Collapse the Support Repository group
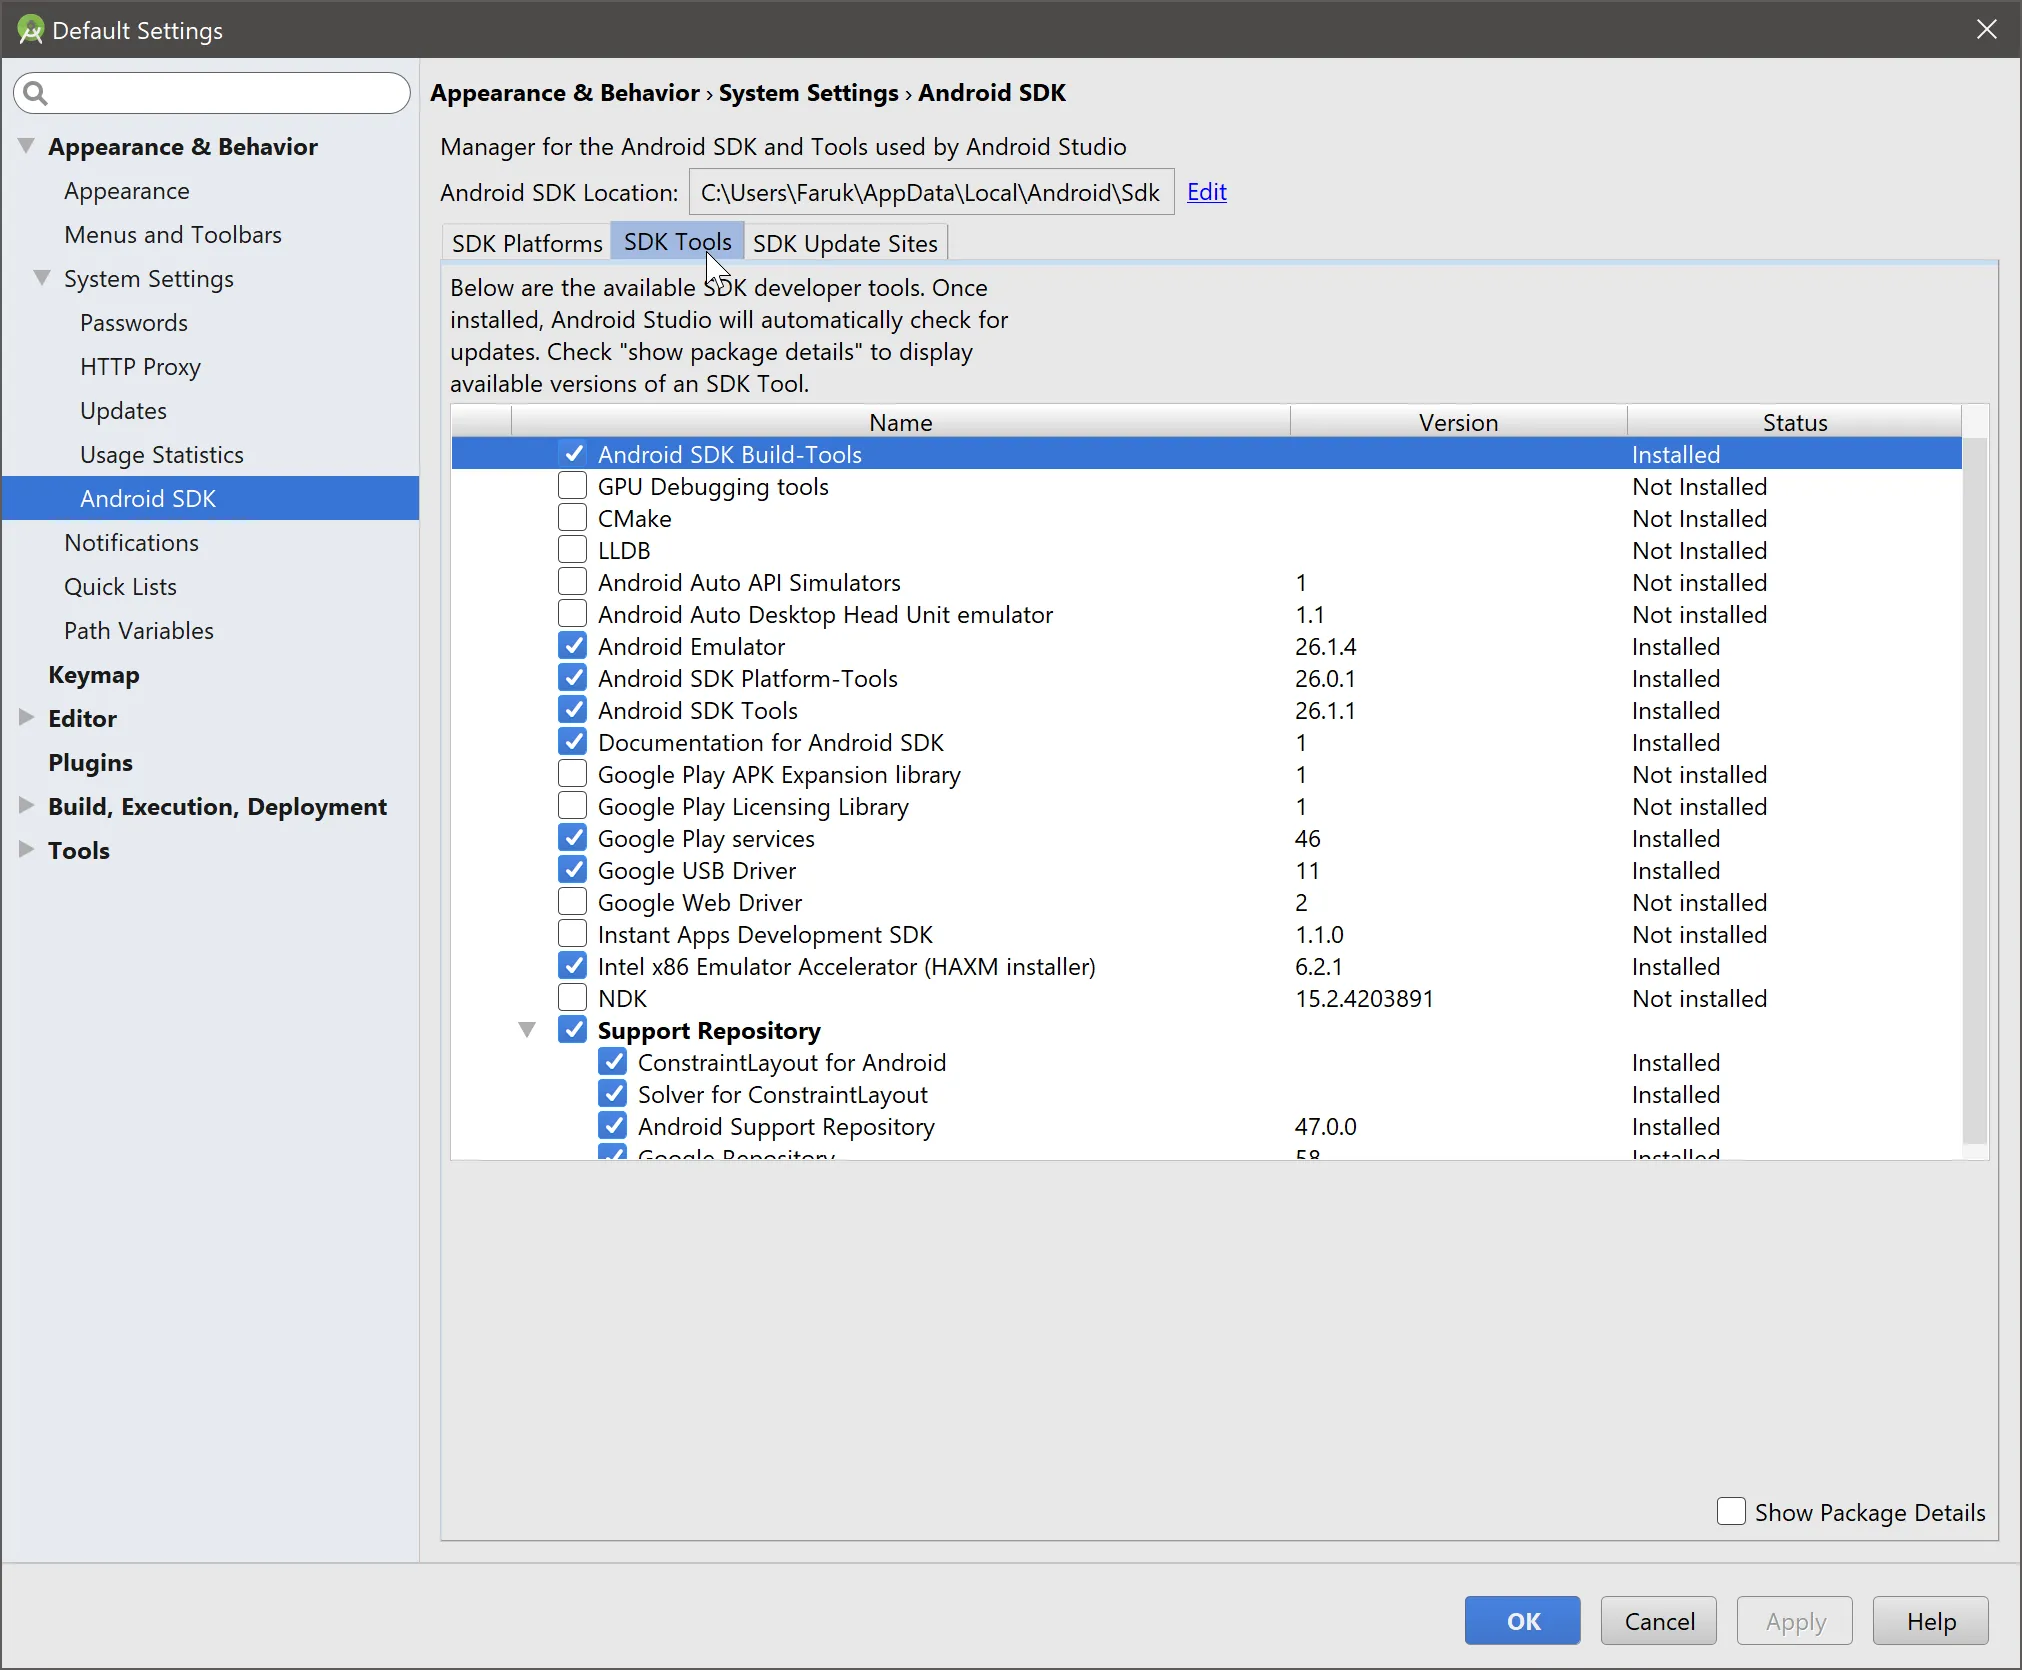Viewport: 2022px width, 1670px height. (x=527, y=1029)
